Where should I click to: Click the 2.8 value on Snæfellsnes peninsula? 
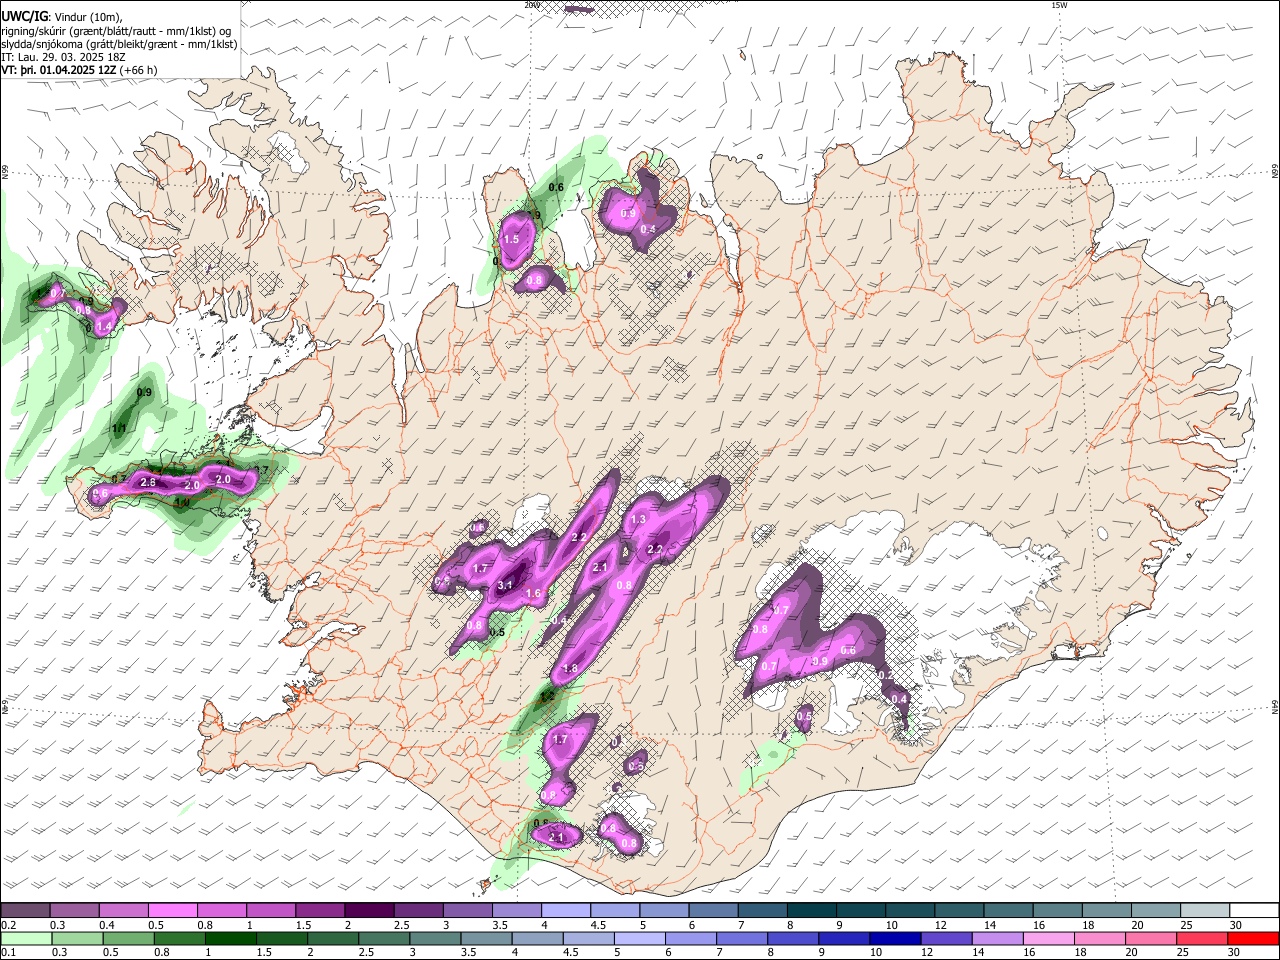pos(148,483)
